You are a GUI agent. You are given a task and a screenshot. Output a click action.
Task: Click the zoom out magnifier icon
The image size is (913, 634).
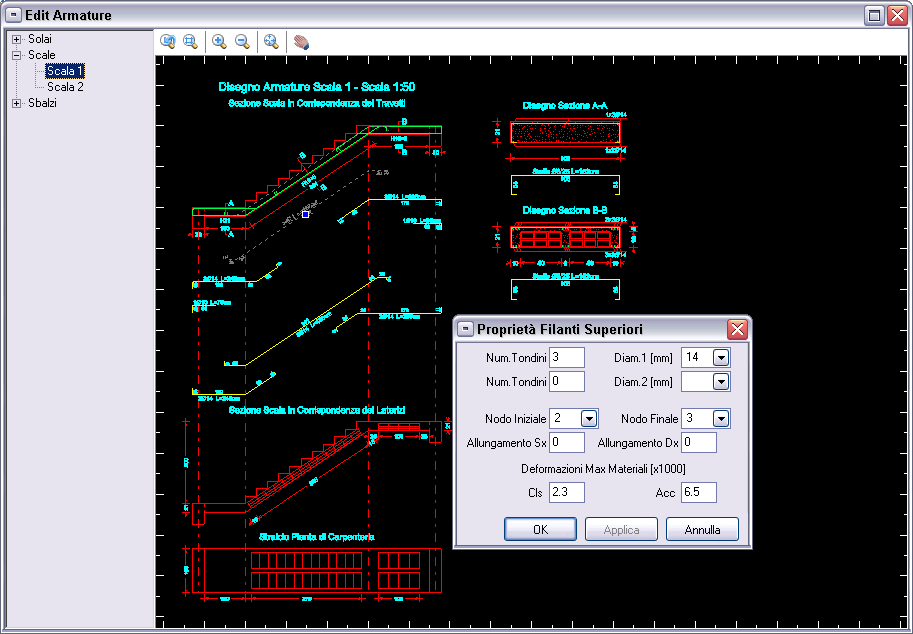click(x=242, y=41)
